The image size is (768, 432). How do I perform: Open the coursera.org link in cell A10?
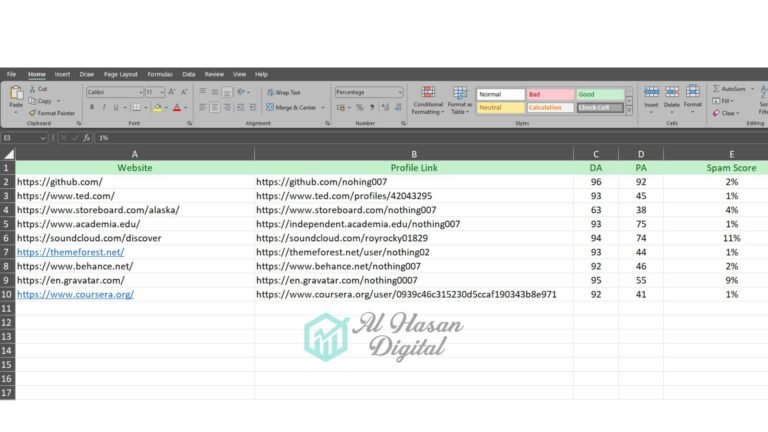(75, 295)
